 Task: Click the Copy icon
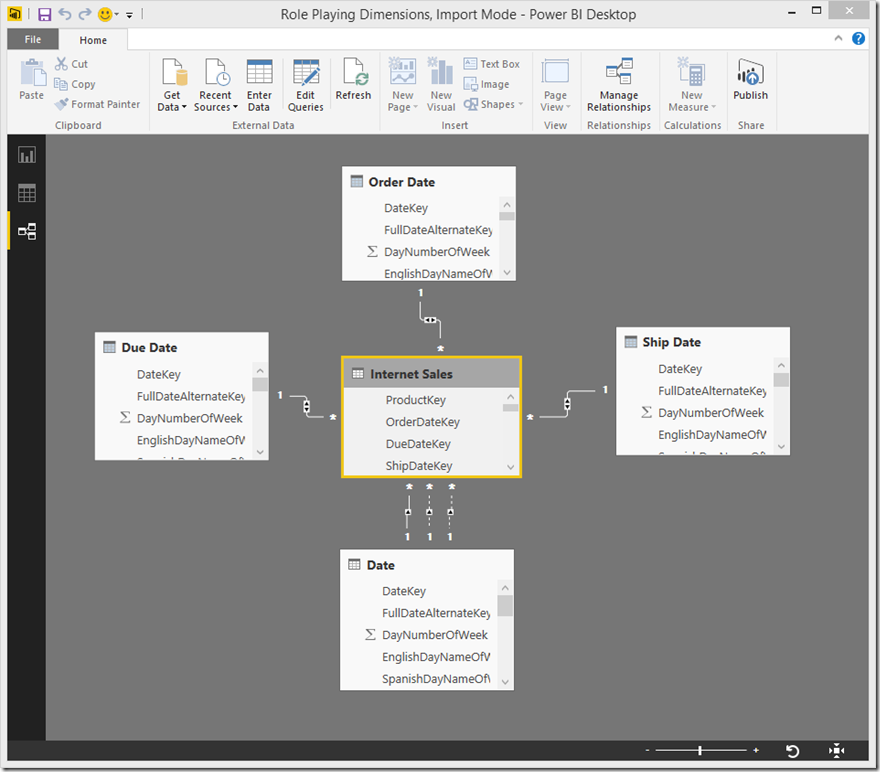61,84
